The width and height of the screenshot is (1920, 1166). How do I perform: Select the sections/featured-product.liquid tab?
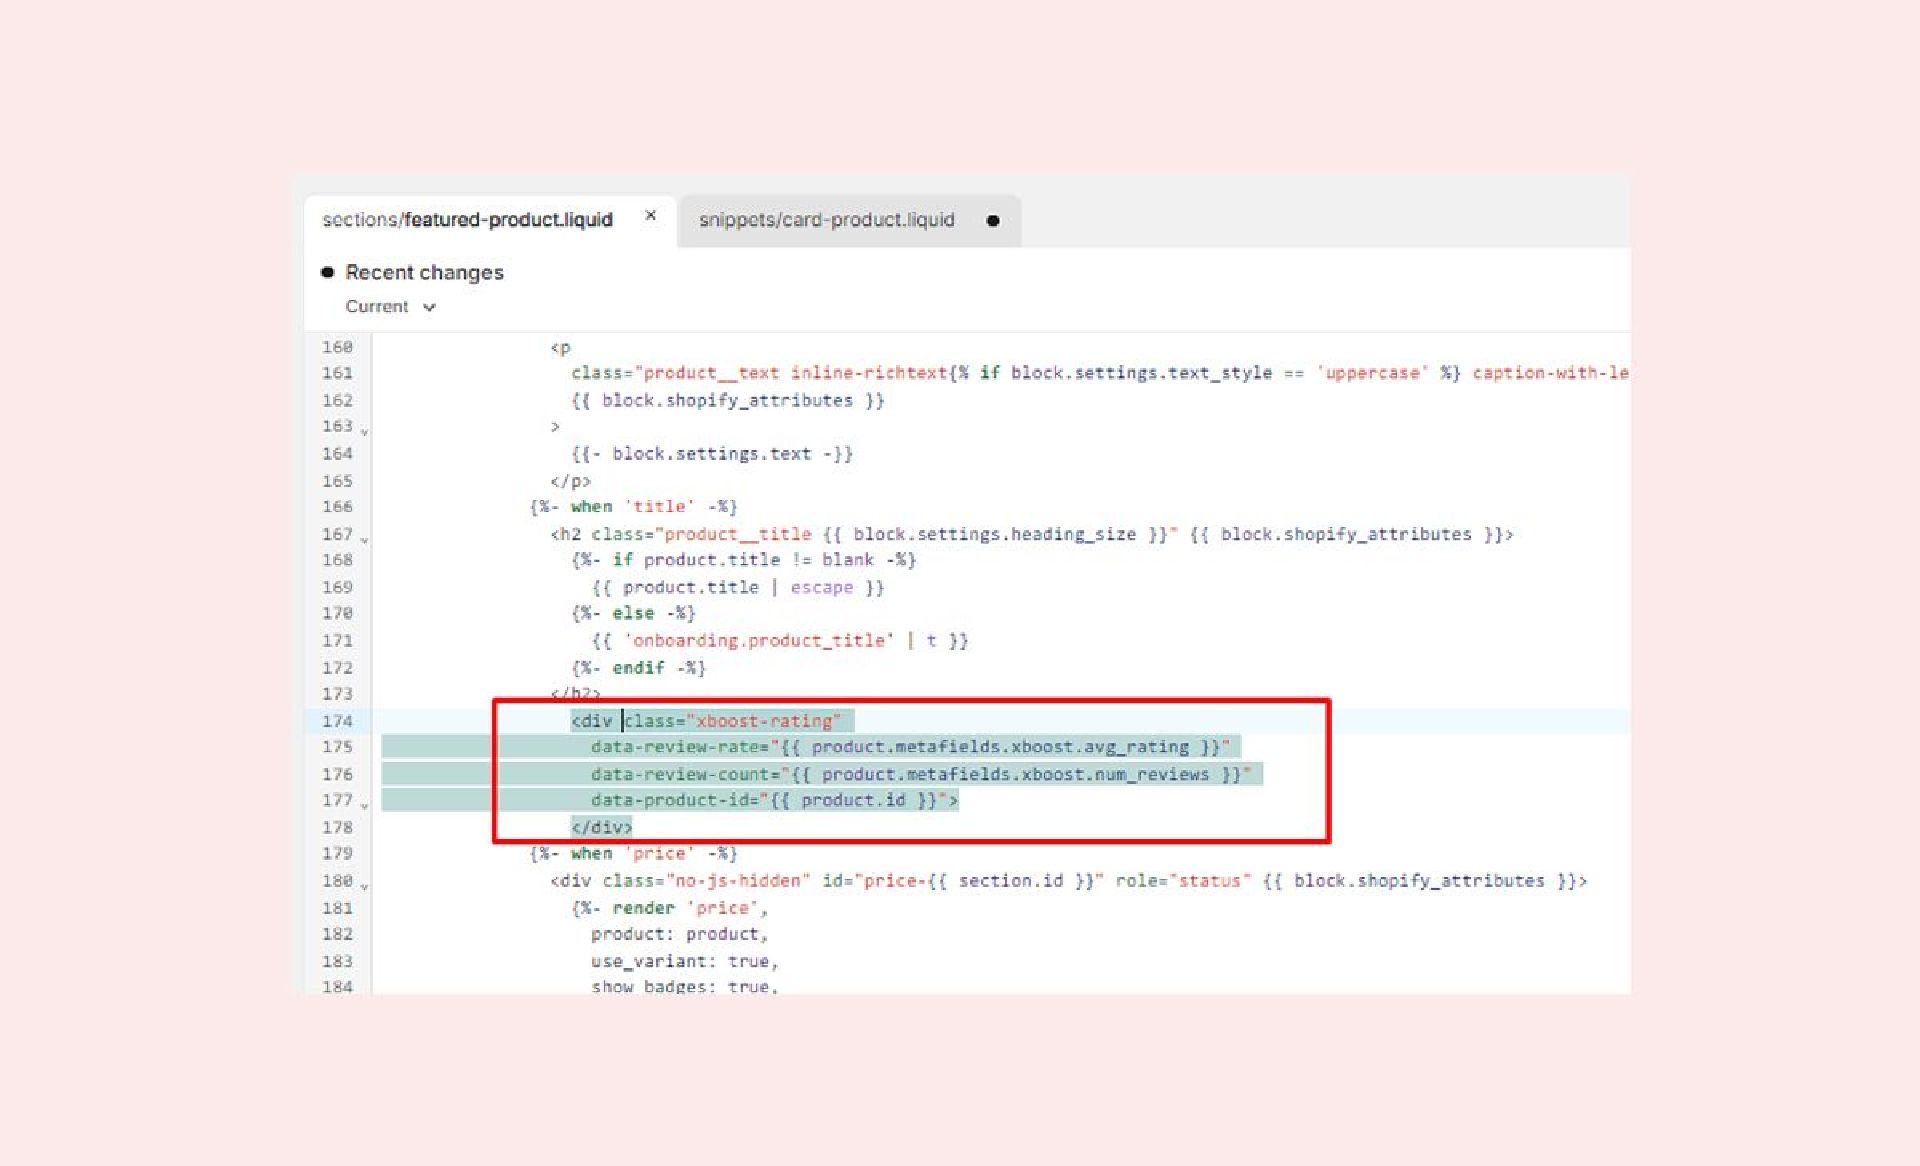[467, 220]
